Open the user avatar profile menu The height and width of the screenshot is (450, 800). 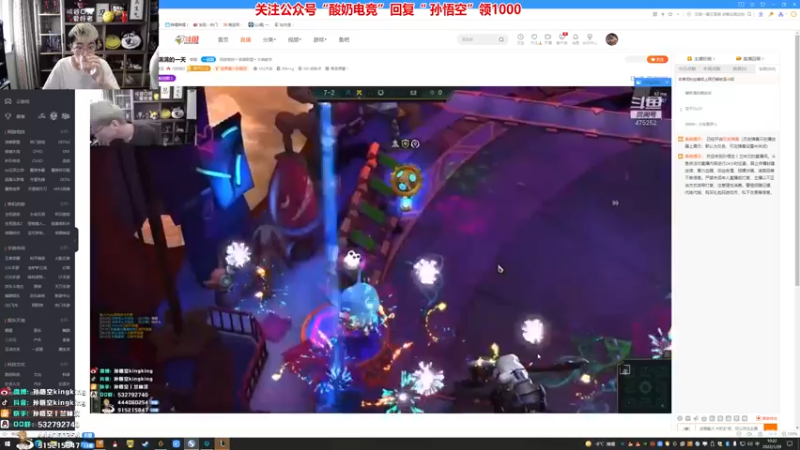(612, 39)
